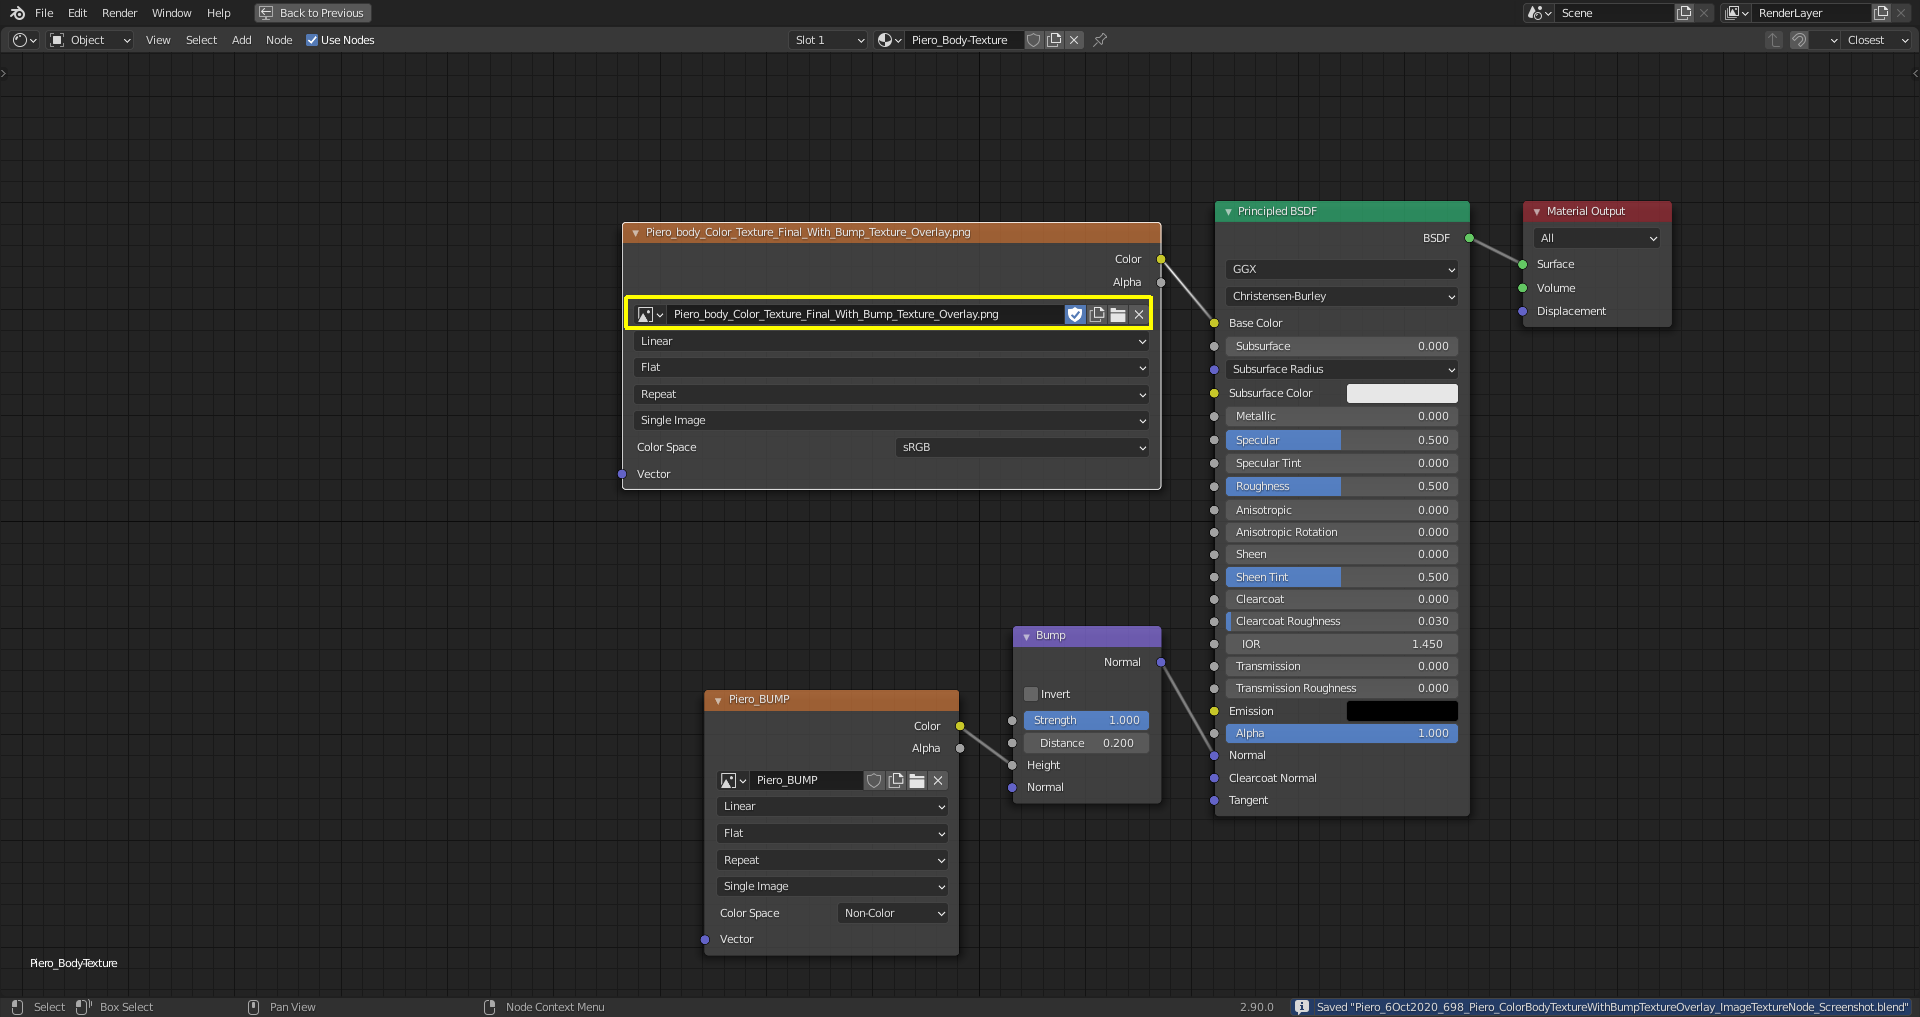Browse images in the color texture node
This screenshot has width=1920, height=1017.
point(650,314)
